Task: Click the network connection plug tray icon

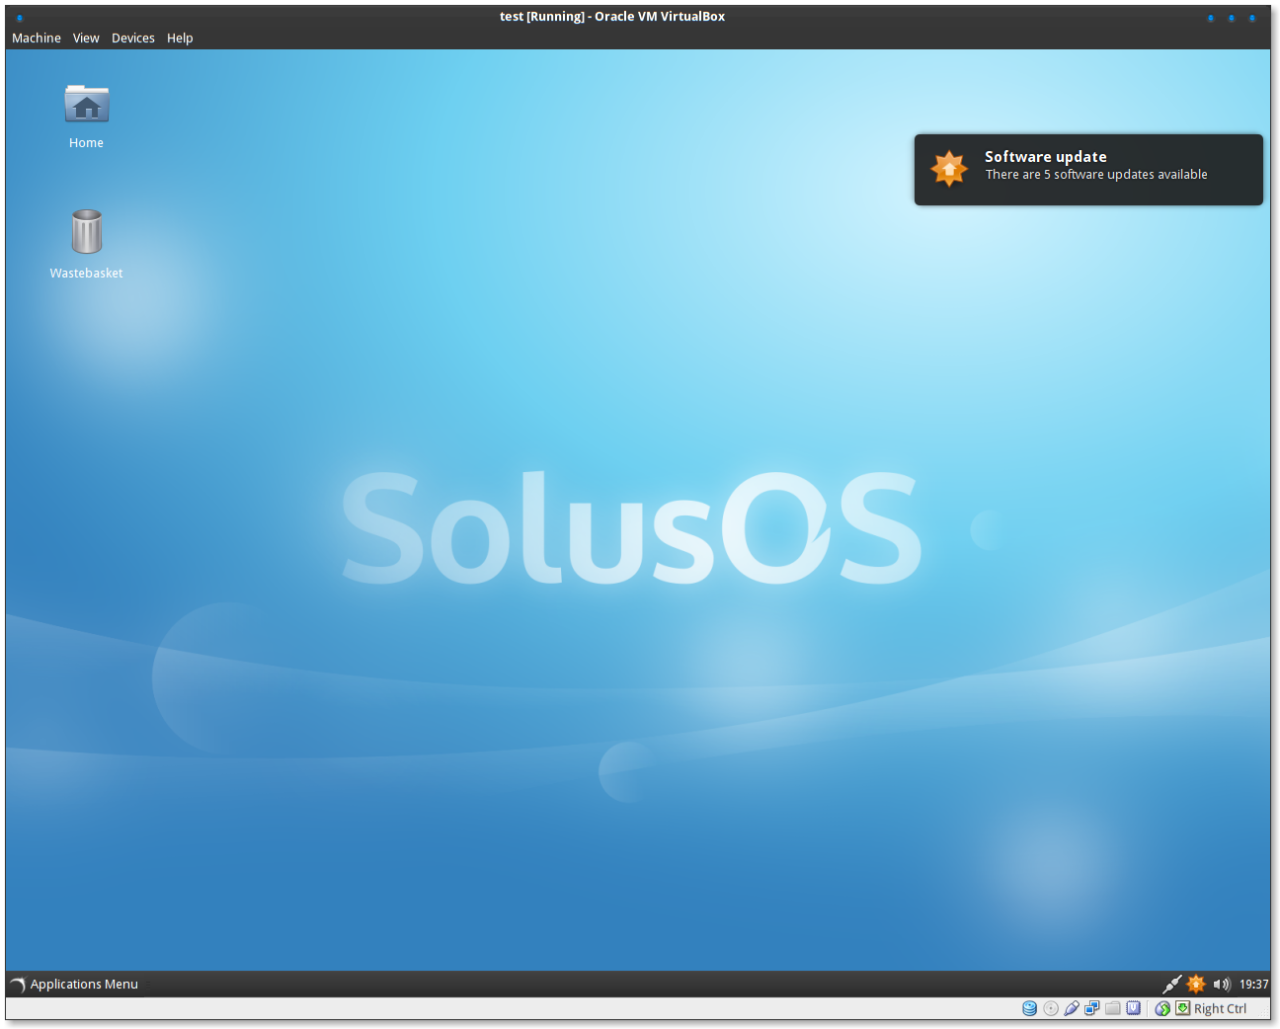Action: pyautogui.click(x=1172, y=984)
